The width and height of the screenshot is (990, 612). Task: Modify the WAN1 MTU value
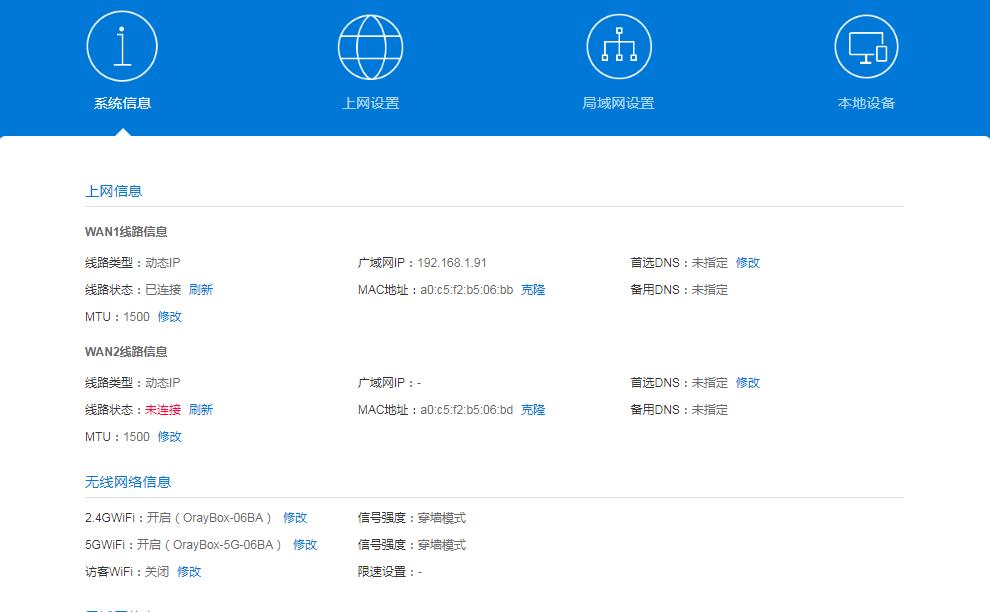(169, 316)
